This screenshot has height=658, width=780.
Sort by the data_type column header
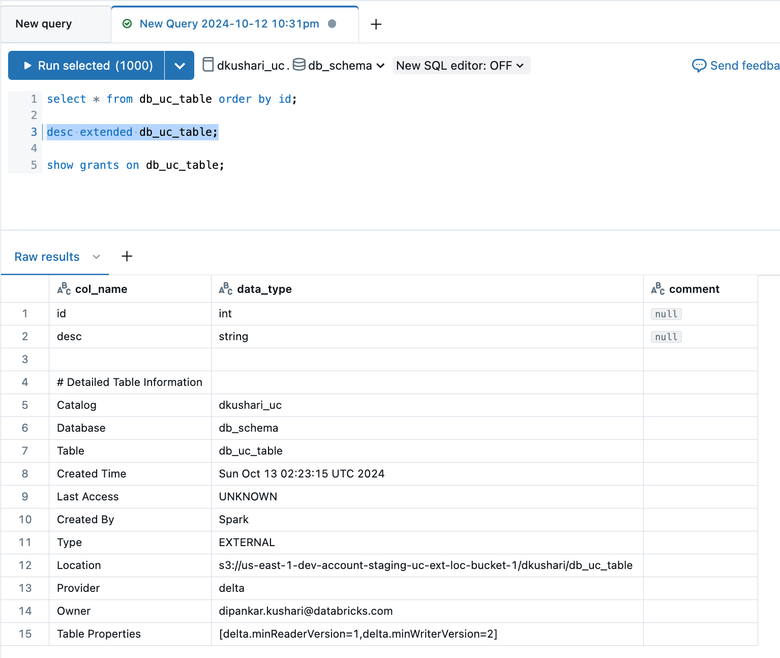tap(264, 289)
